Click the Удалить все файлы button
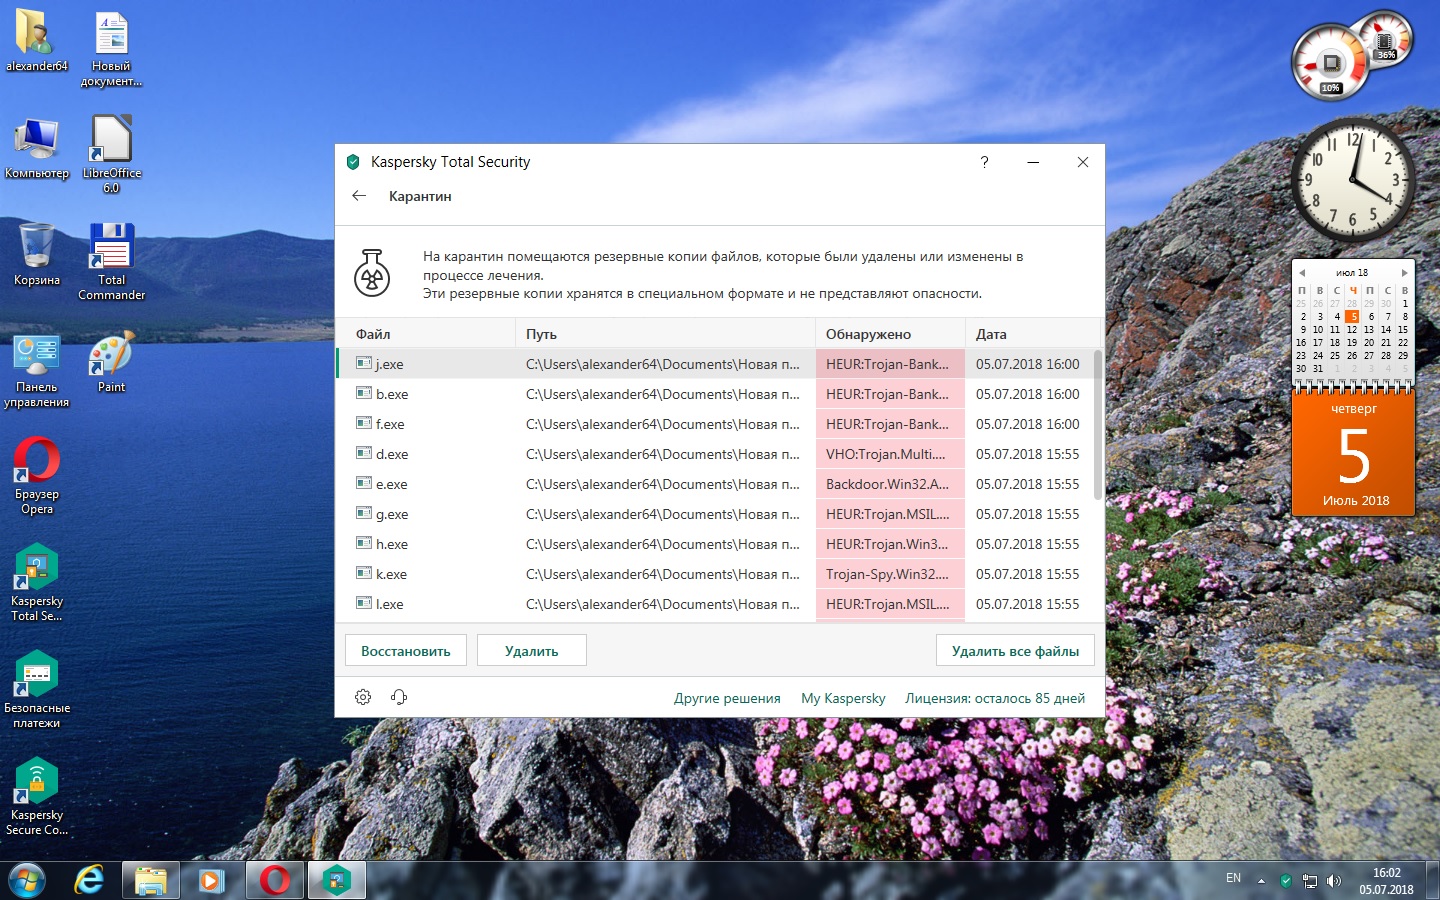This screenshot has height=900, width=1440. tap(1015, 651)
